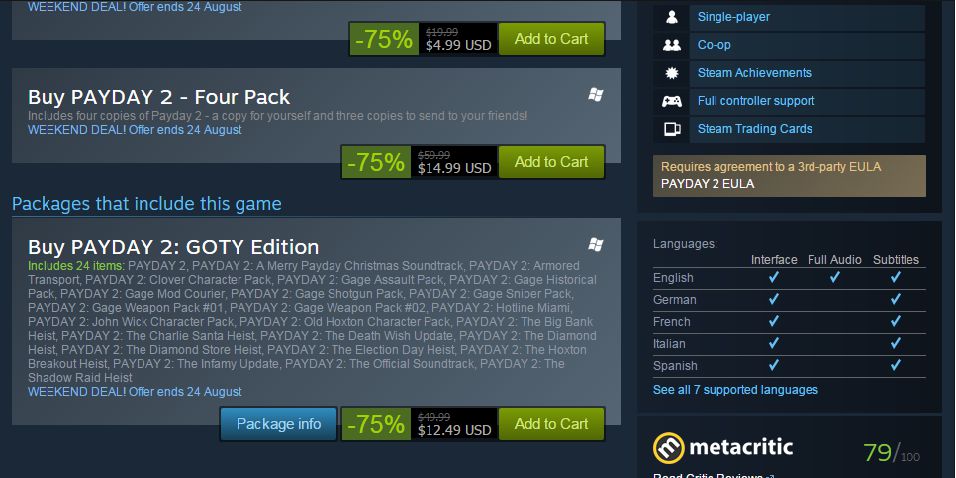Click the Steam Trading Cards icon

click(x=671, y=129)
